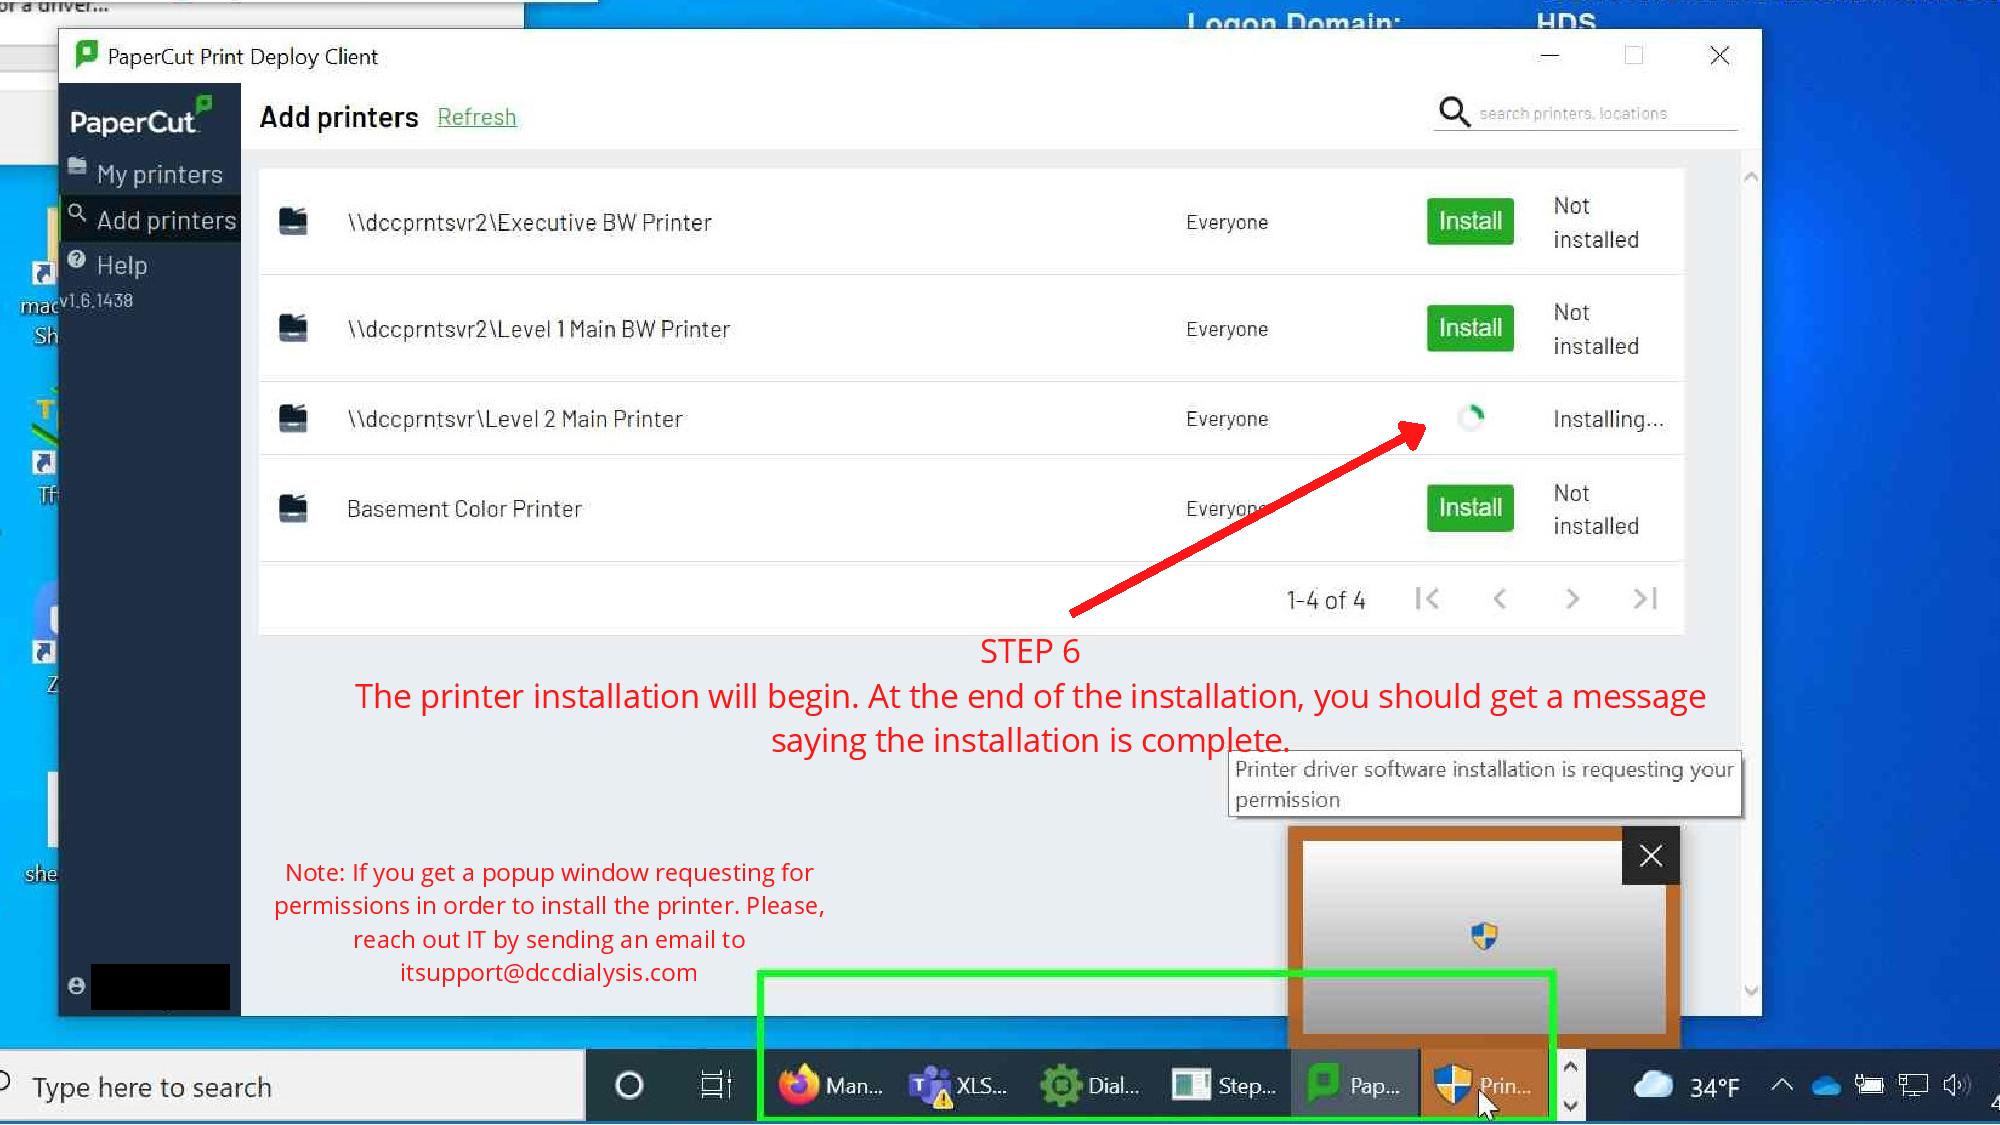Go to next page of printer list
Image resolution: width=2000 pixels, height=1125 pixels.
click(1572, 599)
